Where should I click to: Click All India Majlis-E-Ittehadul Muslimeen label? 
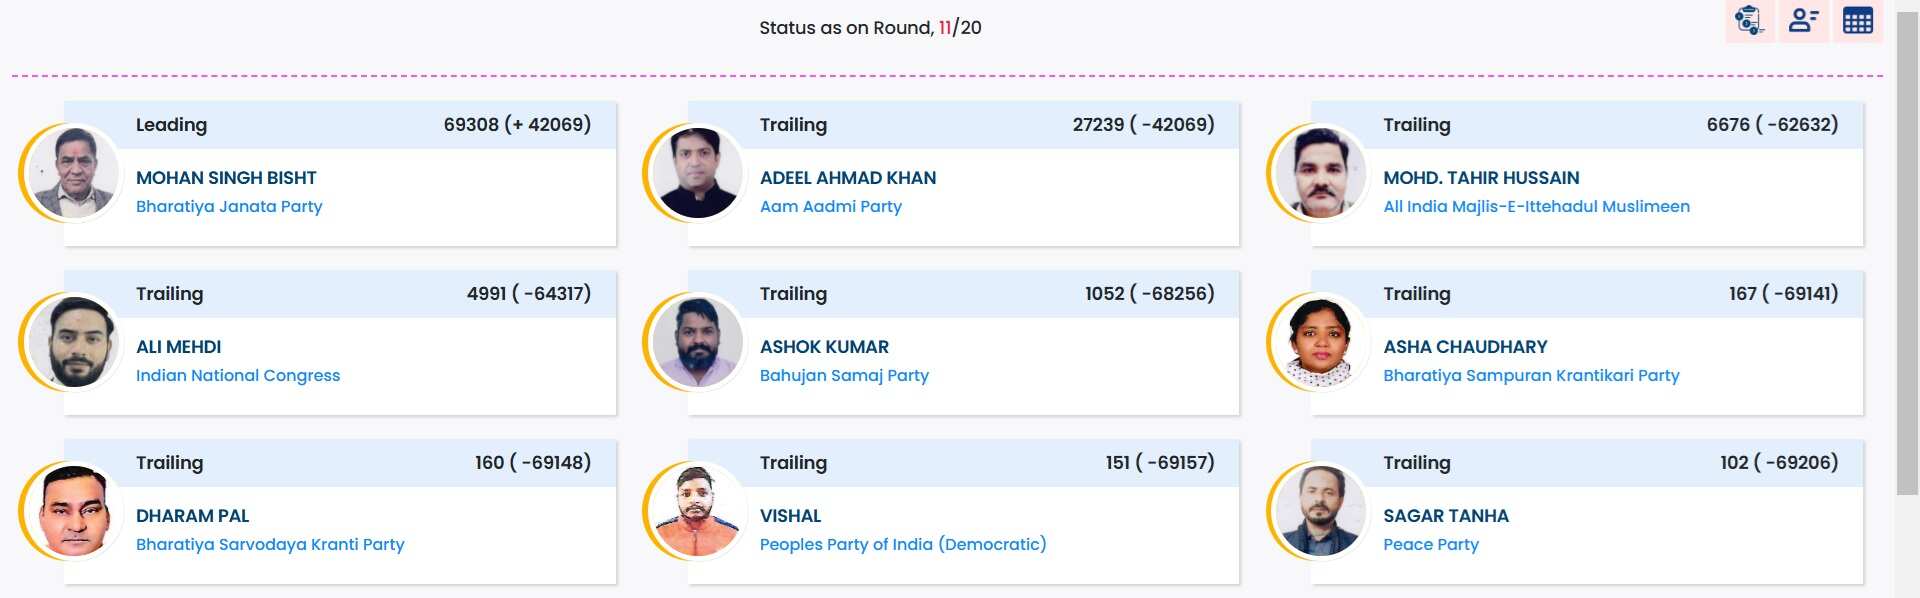coord(1536,206)
